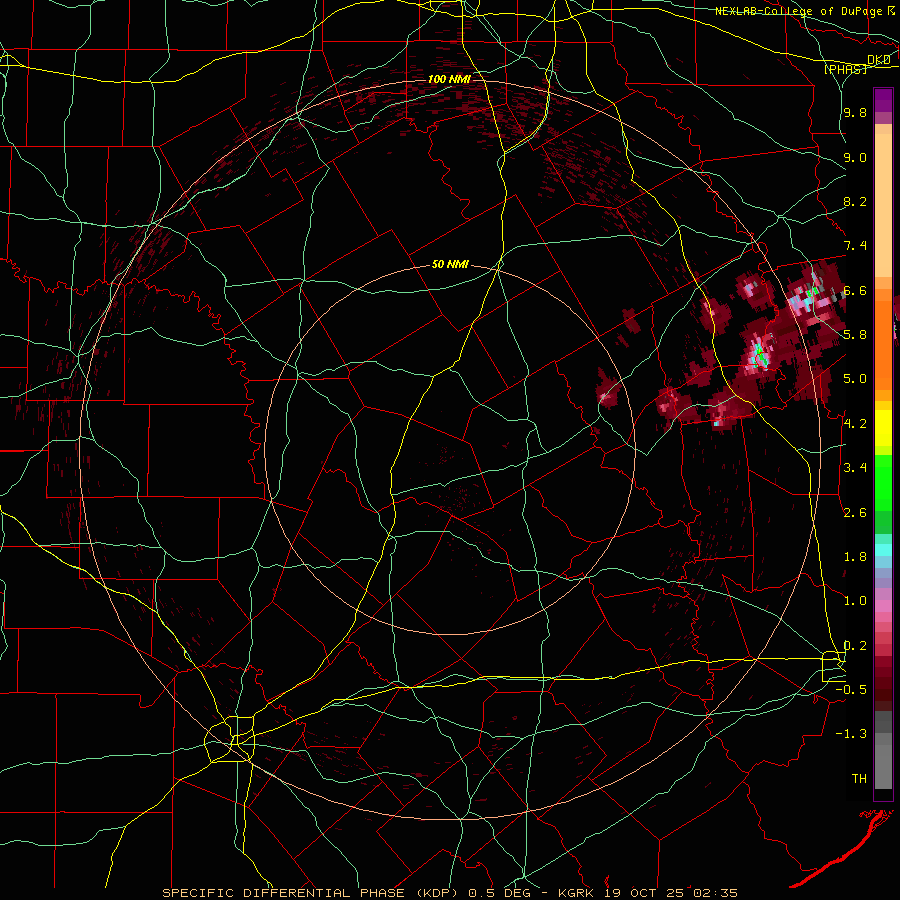This screenshot has width=900, height=900.
Task: Click the 2.6 scale value
Action: tap(855, 513)
